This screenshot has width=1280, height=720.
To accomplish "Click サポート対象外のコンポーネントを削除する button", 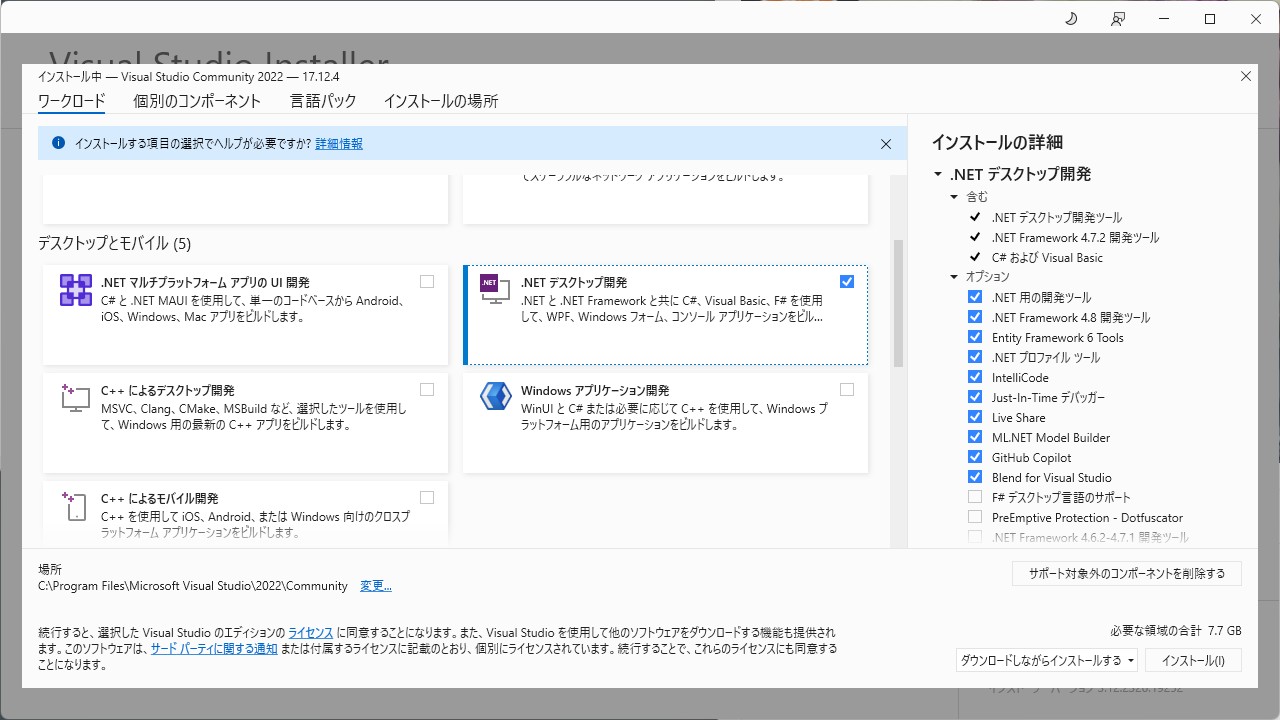I will (1127, 574).
